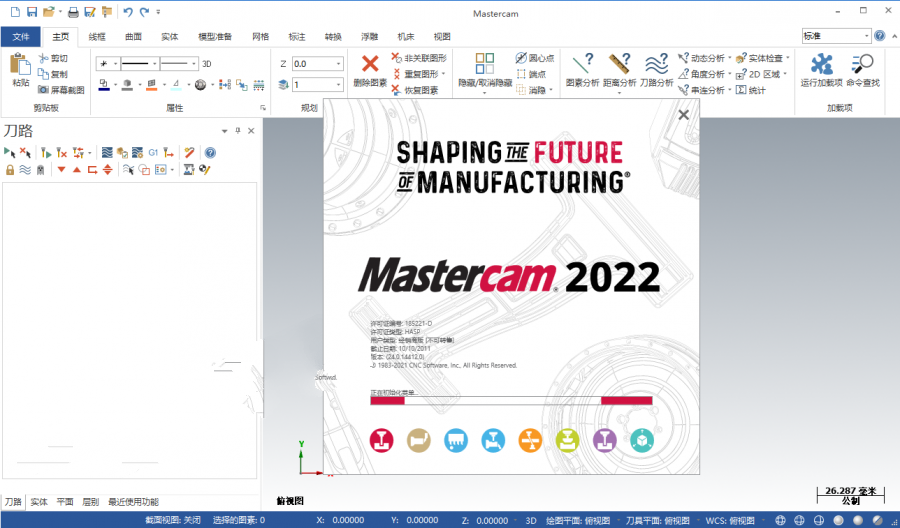The width and height of the screenshot is (900, 528).
Task: Toggle the 3D mode in ribbon attributes
Action: click(207, 64)
